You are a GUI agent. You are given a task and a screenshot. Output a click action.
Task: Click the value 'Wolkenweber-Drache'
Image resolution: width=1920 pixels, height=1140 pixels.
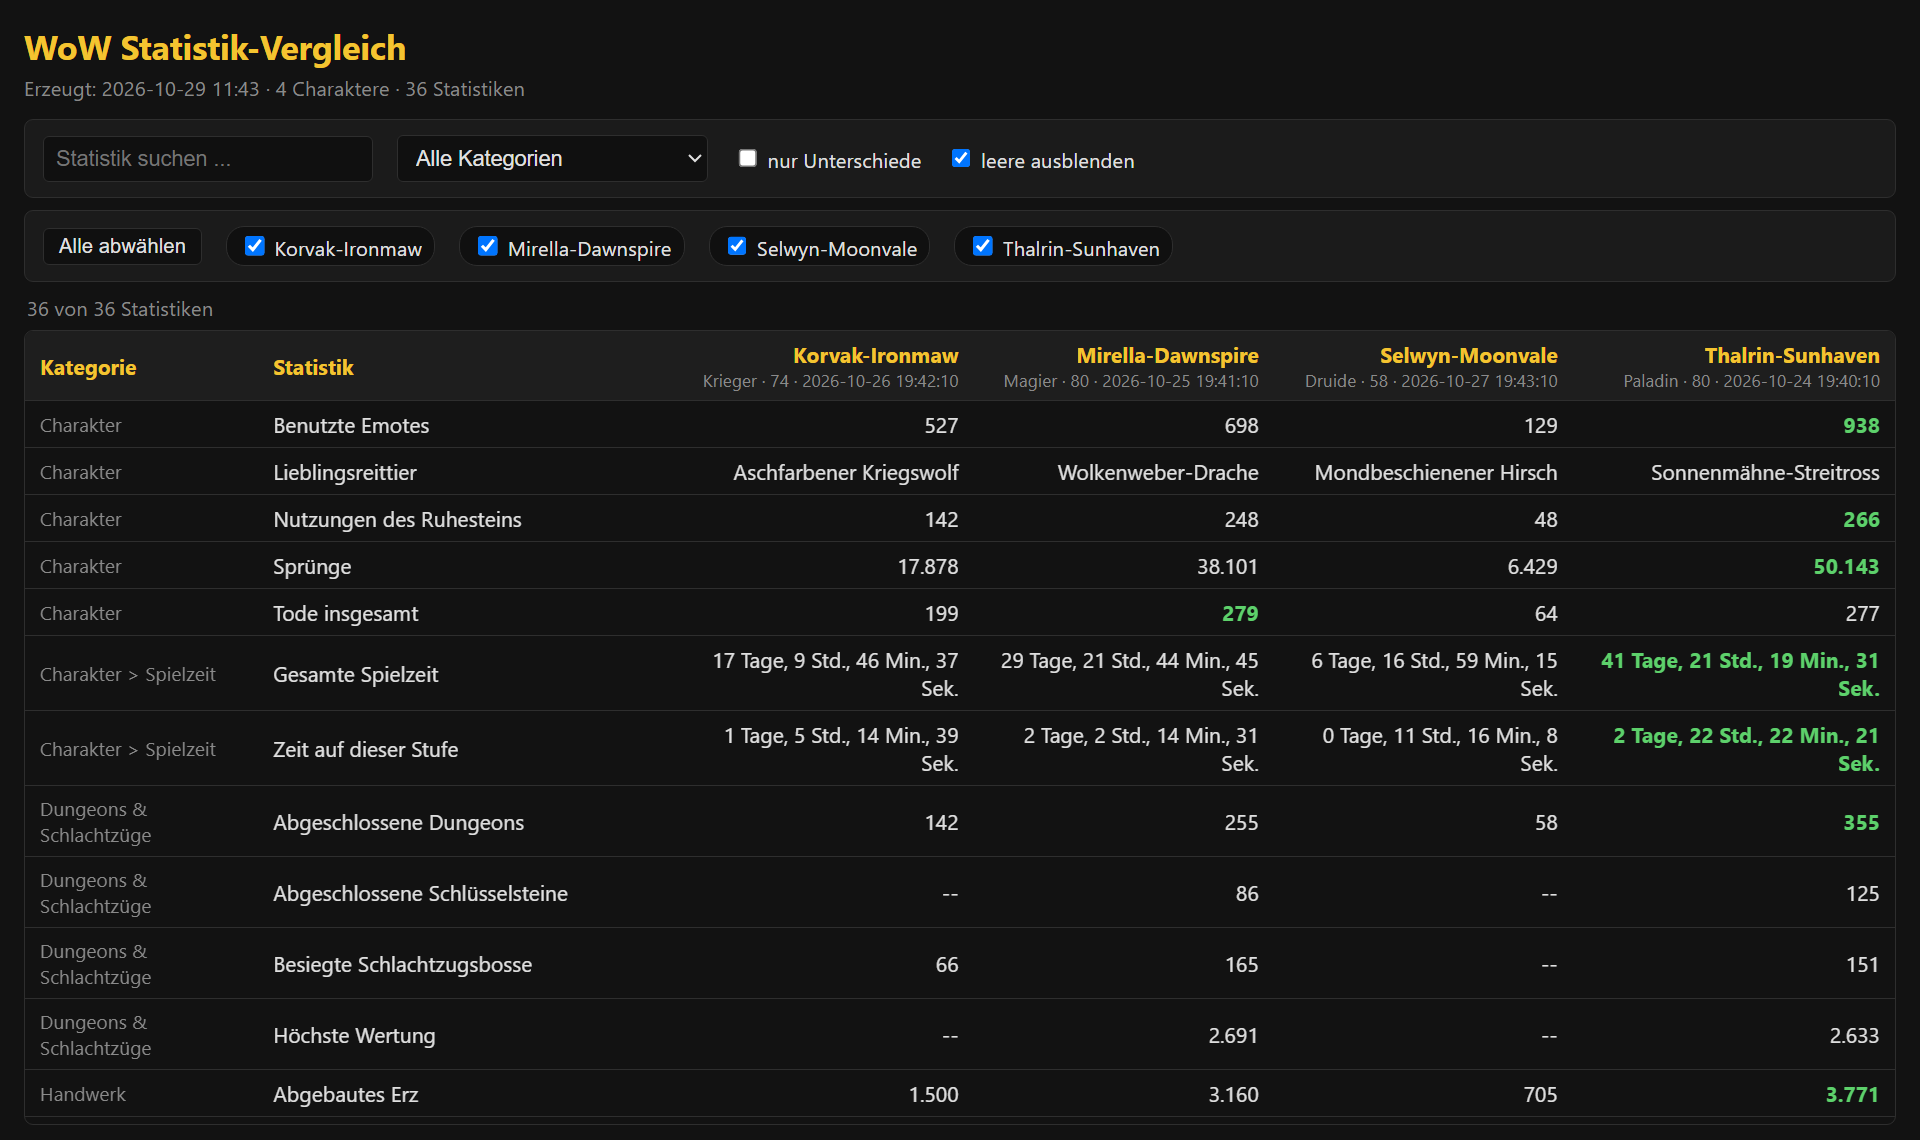point(1158,472)
